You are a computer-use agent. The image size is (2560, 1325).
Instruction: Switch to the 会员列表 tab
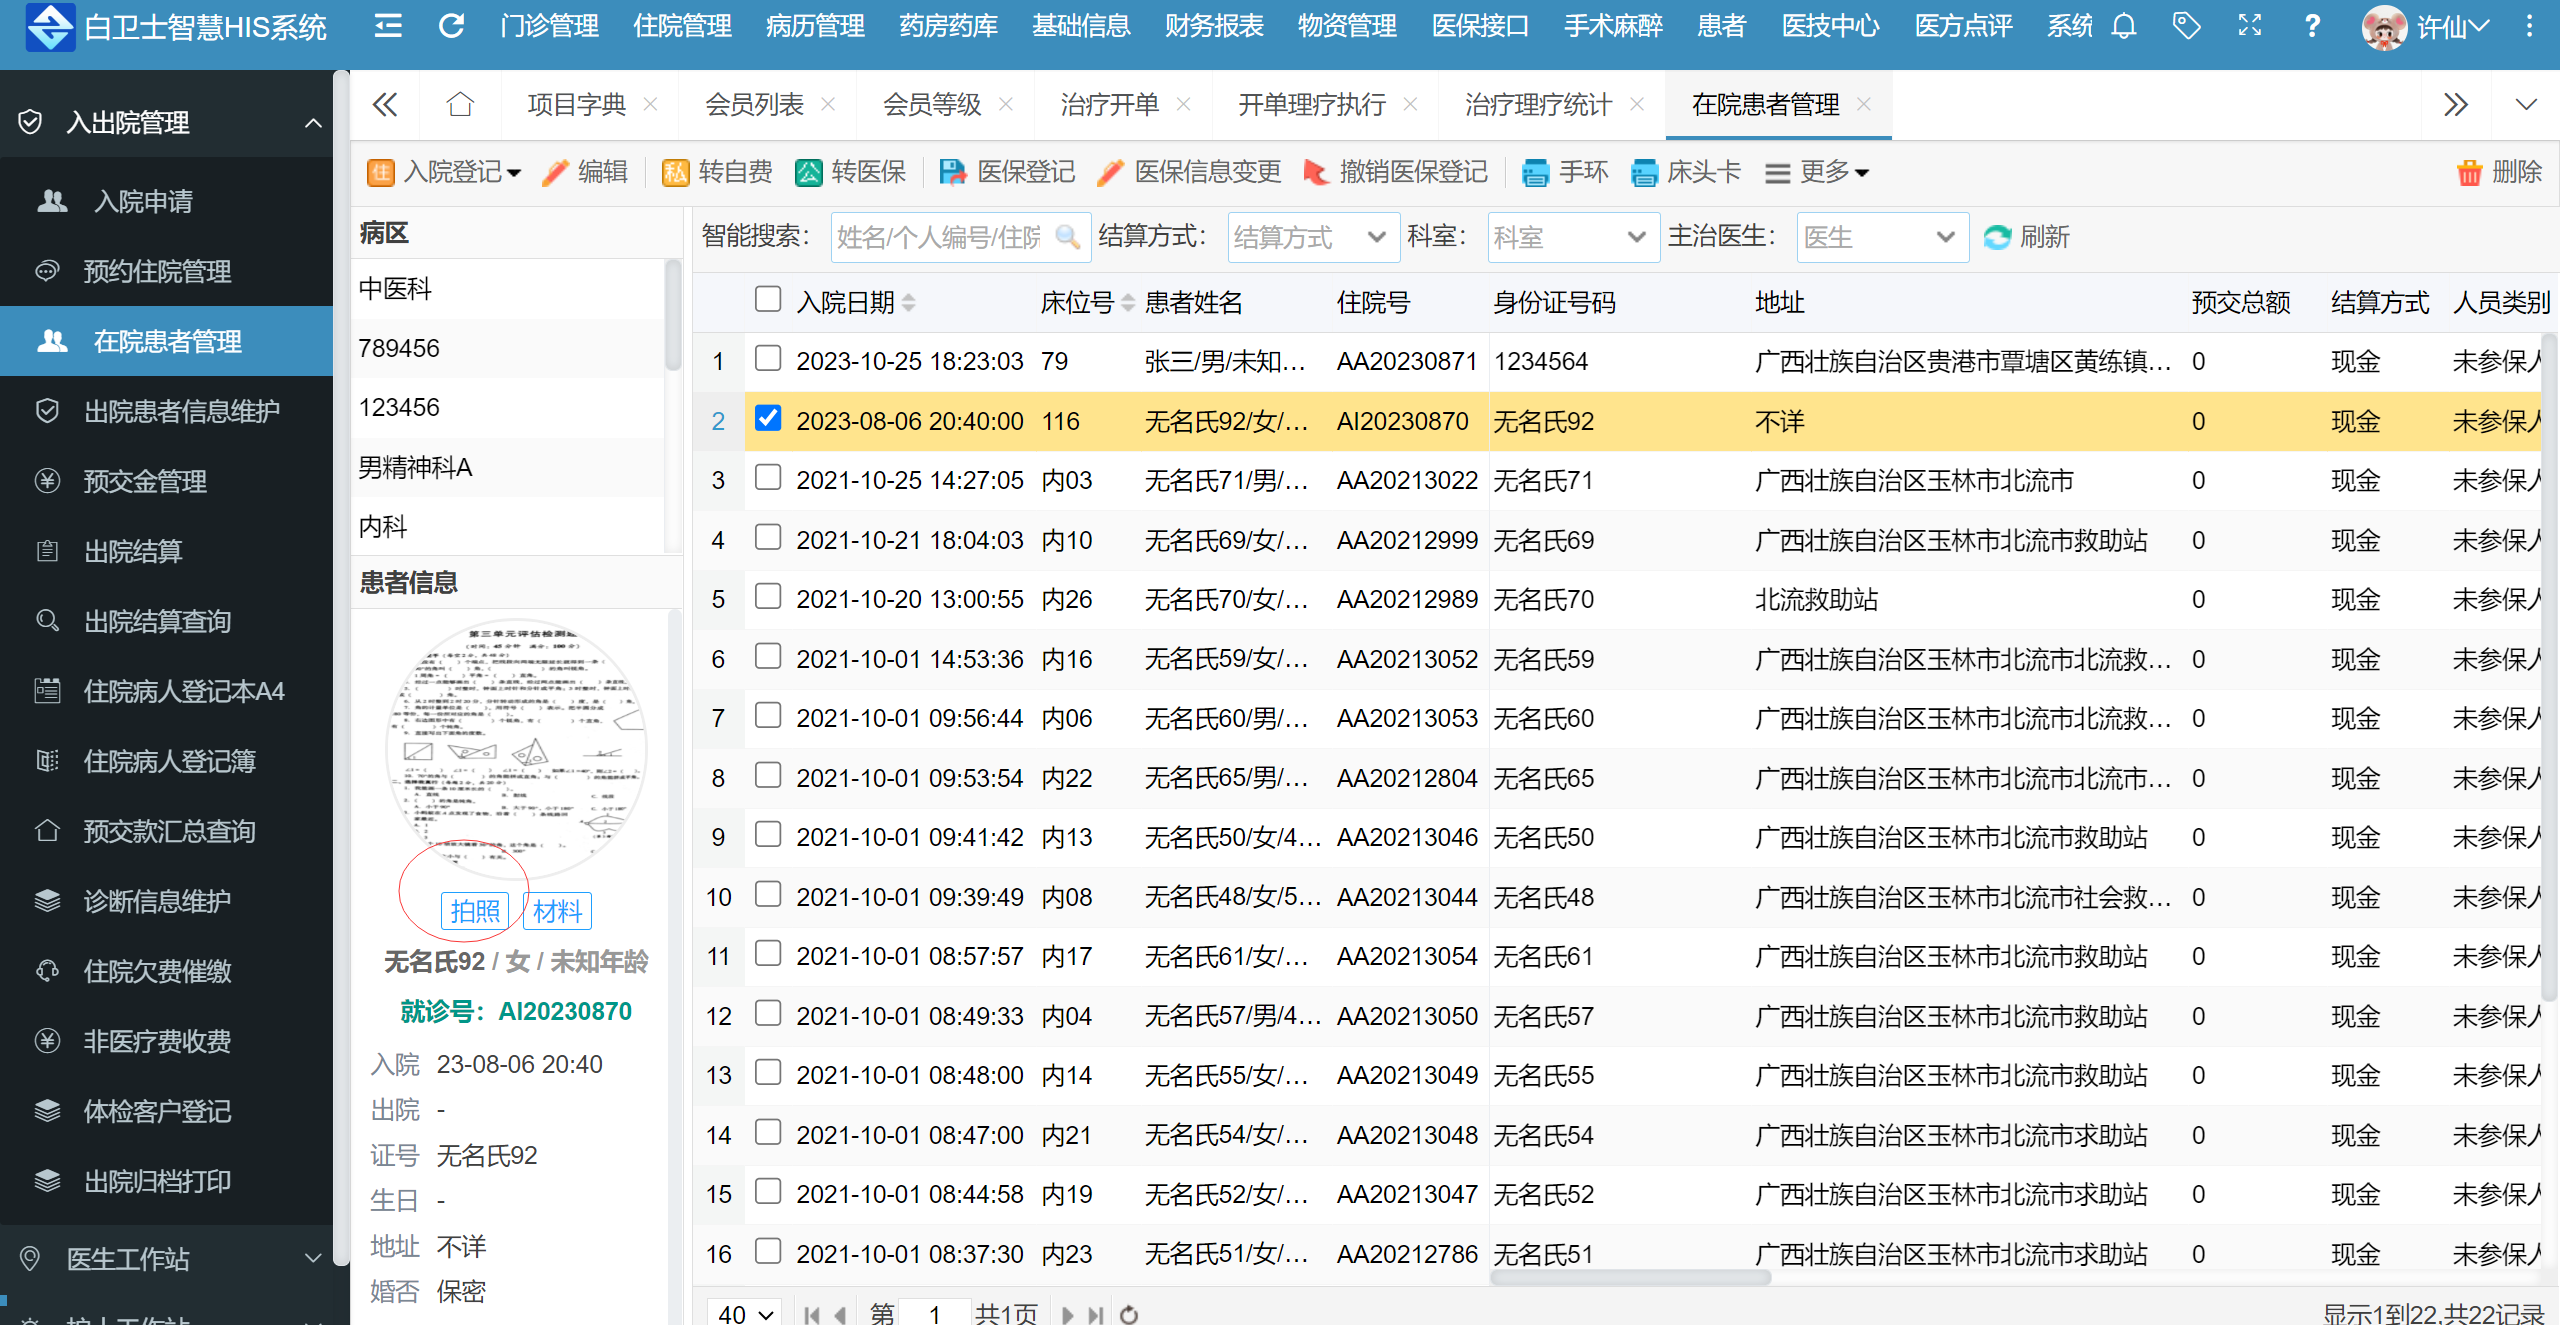(x=754, y=104)
